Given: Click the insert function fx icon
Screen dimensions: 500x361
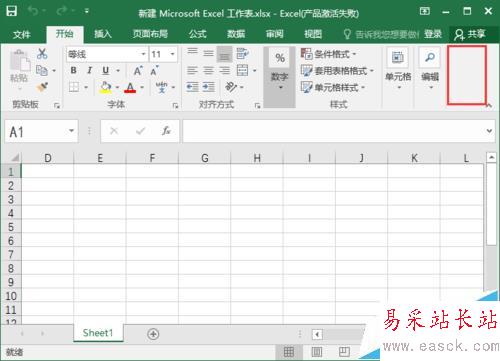Looking at the screenshot, I should [166, 131].
